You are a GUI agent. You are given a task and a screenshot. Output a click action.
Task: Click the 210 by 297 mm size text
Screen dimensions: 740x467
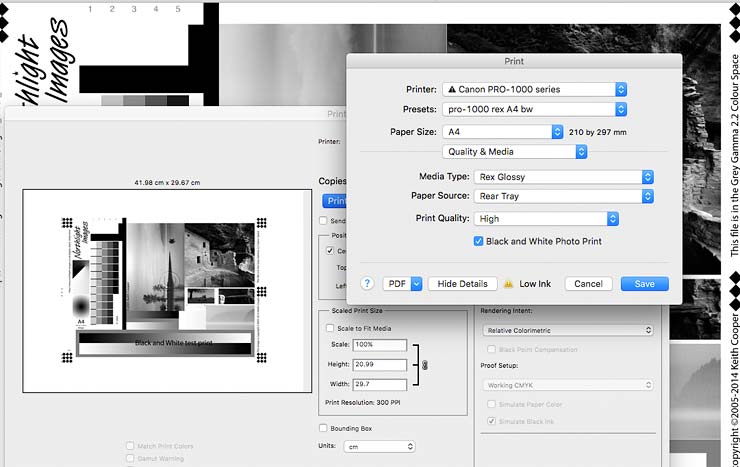pos(597,133)
